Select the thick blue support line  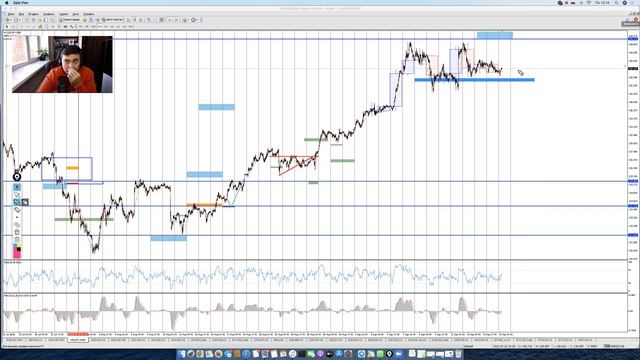[474, 80]
